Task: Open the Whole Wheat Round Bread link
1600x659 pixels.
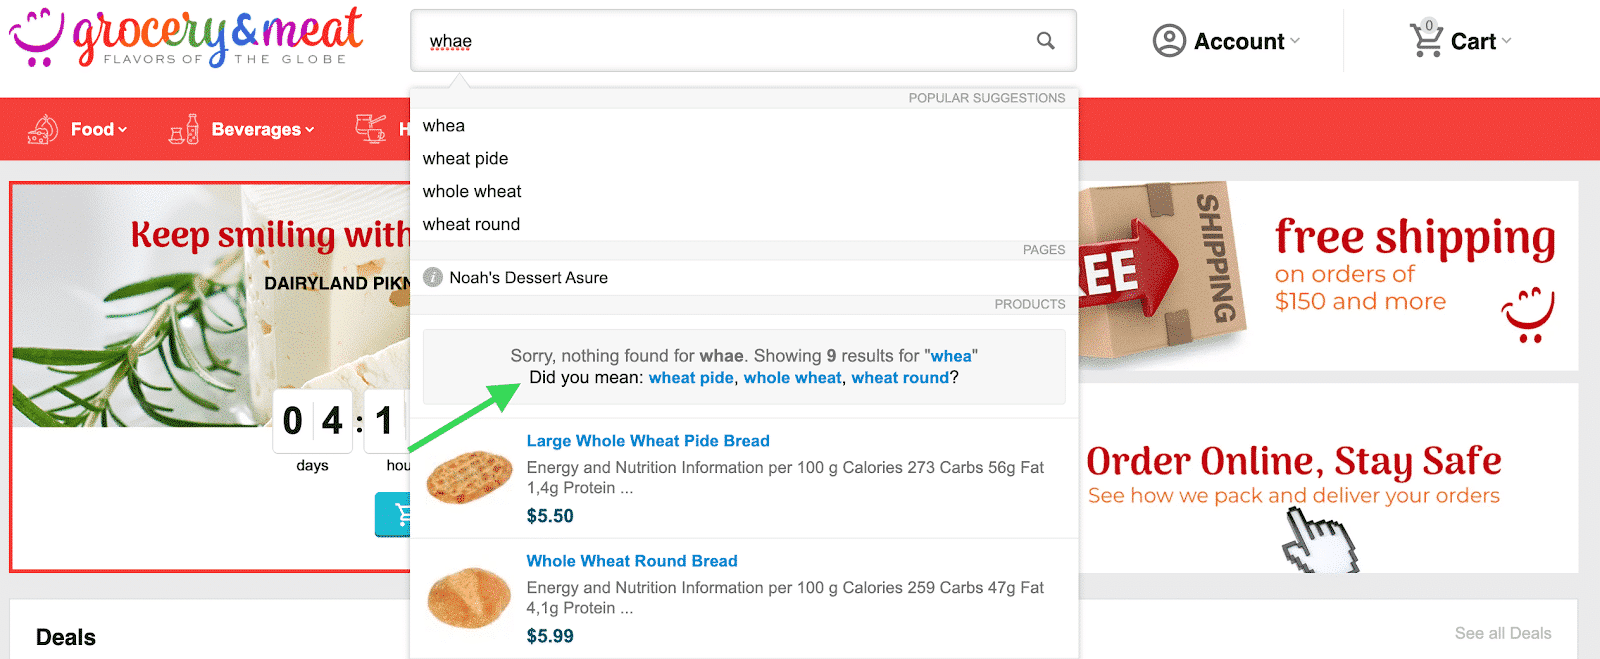Action: click(x=632, y=561)
